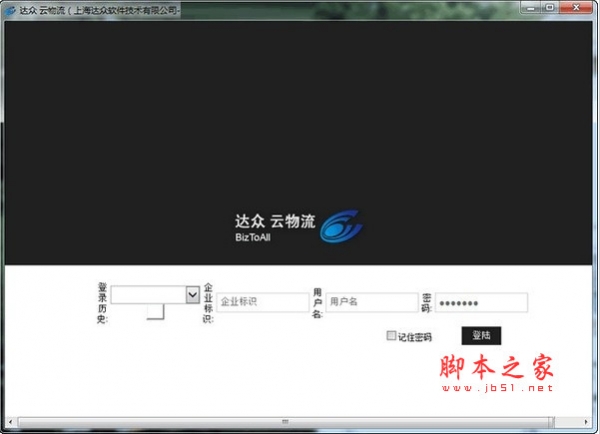The height and width of the screenshot is (434, 600).
Task: Close the 达众 云物流 window
Action: [x=576, y=8]
